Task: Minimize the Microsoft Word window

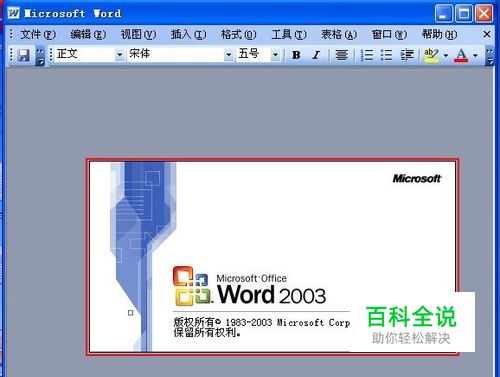Action: coord(444,14)
